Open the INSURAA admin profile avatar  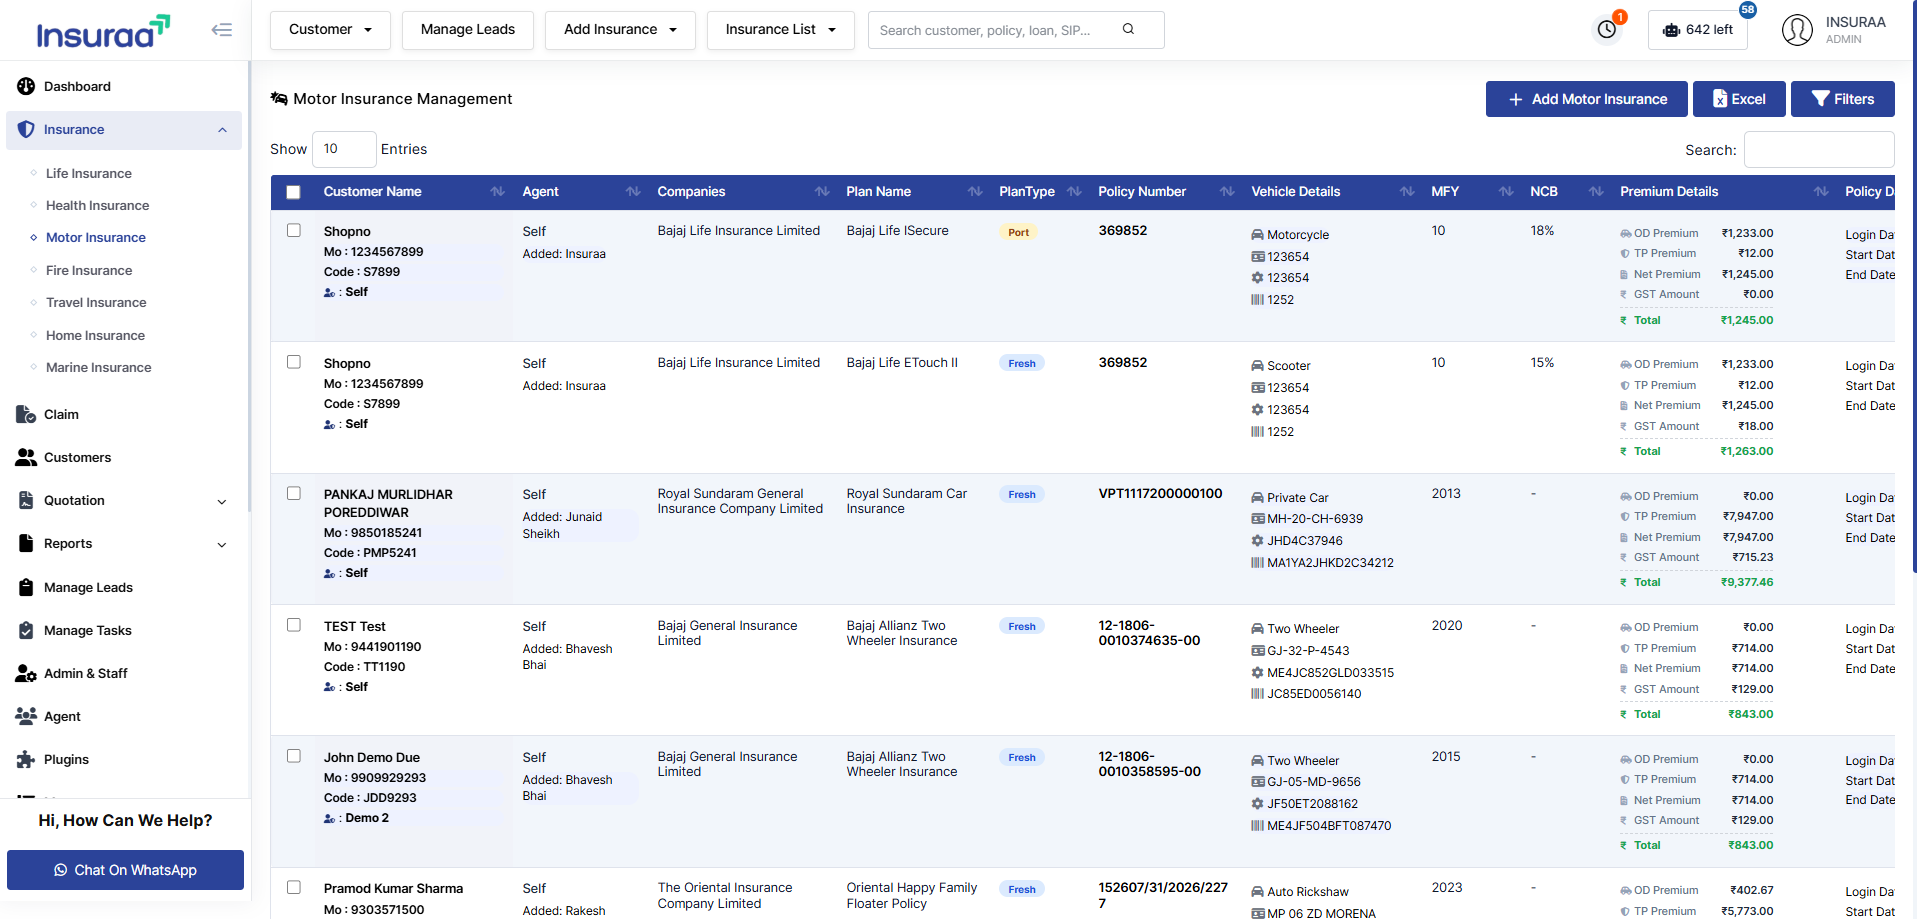(x=1797, y=30)
